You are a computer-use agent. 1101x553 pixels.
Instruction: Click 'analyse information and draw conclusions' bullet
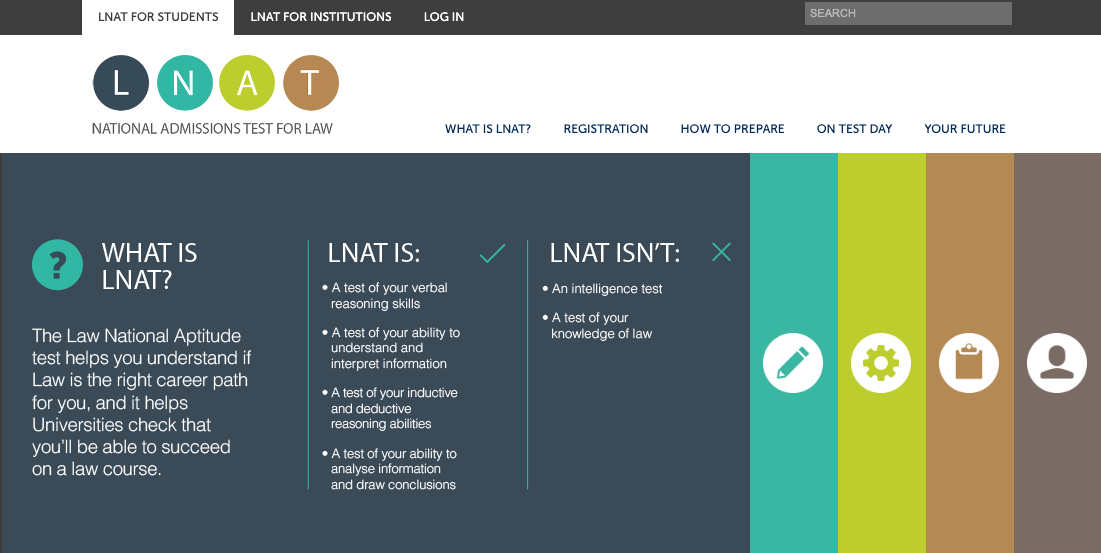click(390, 469)
